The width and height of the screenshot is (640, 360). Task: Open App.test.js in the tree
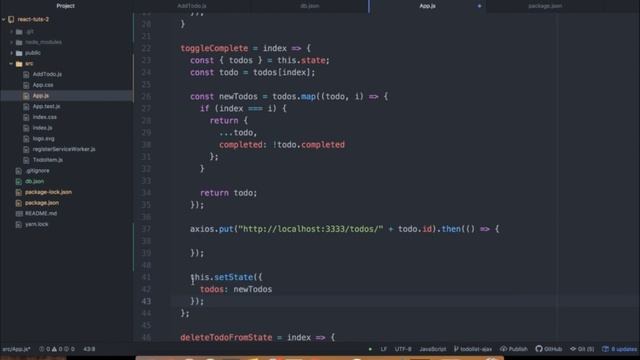tap(46, 106)
